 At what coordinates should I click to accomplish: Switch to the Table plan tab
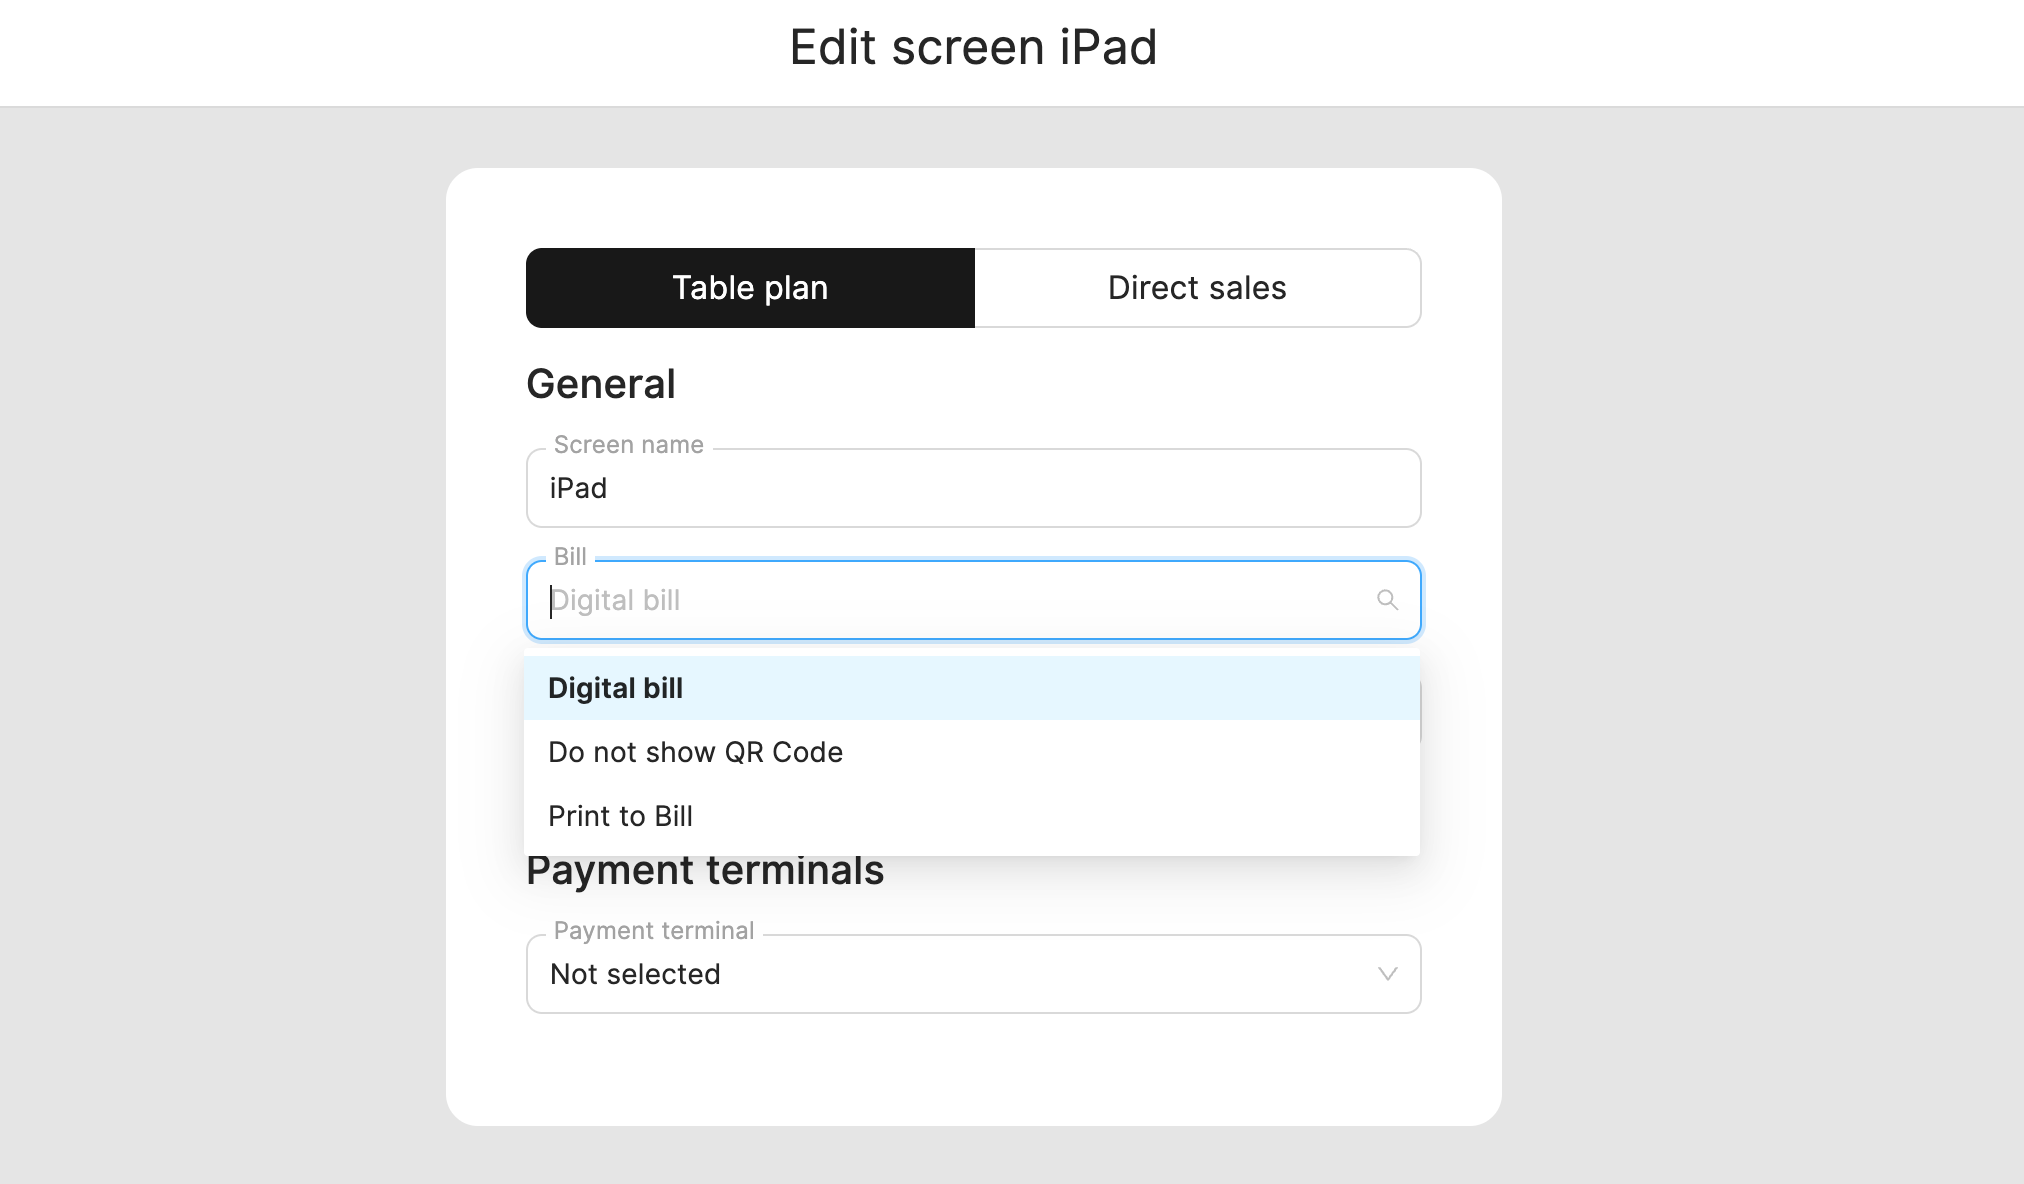[x=750, y=288]
